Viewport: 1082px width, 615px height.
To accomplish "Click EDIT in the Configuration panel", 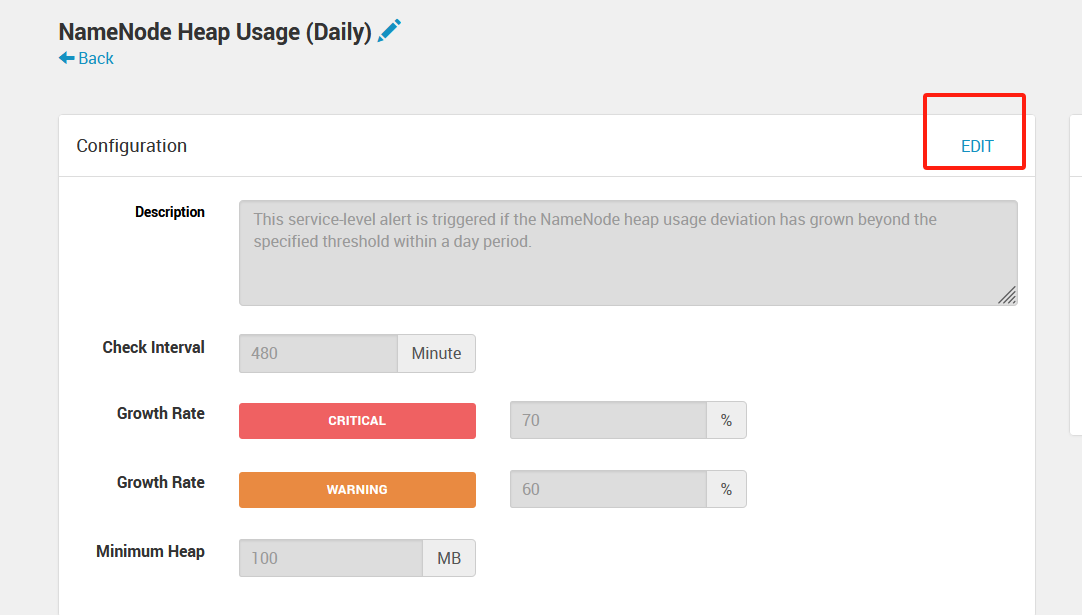I will click(977, 146).
